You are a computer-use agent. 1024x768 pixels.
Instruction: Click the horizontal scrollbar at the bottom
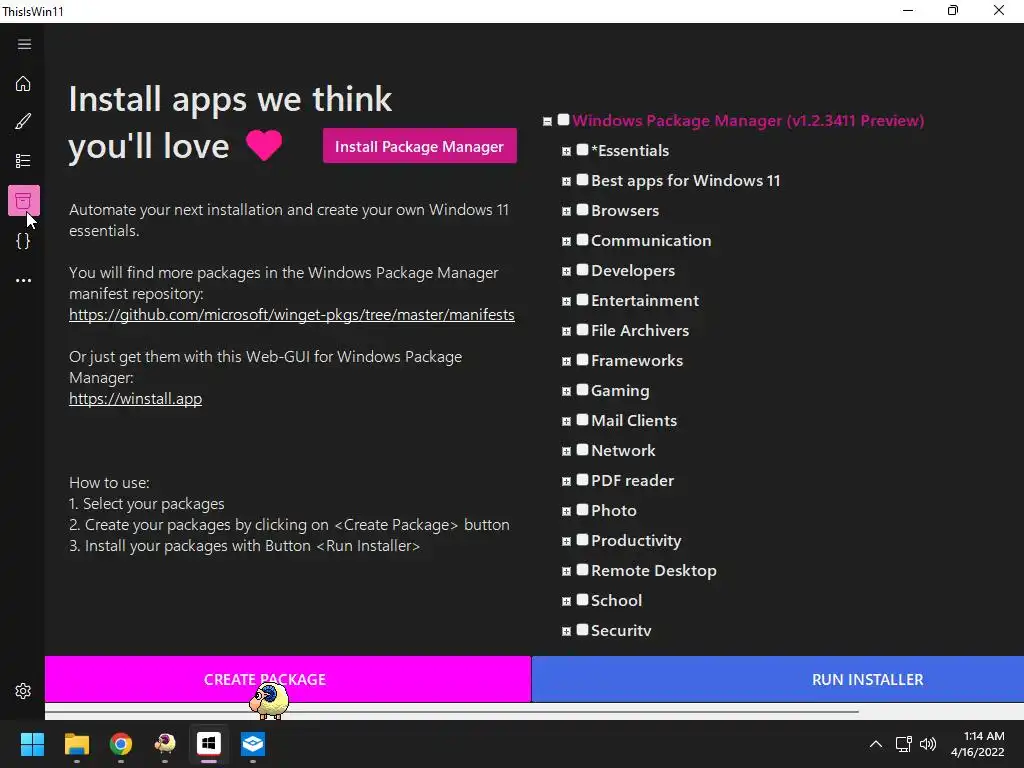pyautogui.click(x=452, y=711)
